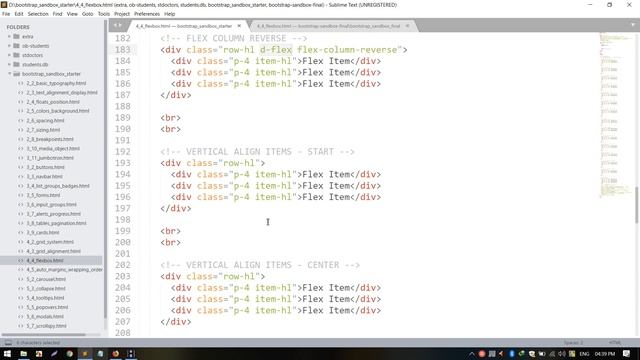Viewport: 640px width, 360px height.
Task: Open the File menu
Action: 6,14
